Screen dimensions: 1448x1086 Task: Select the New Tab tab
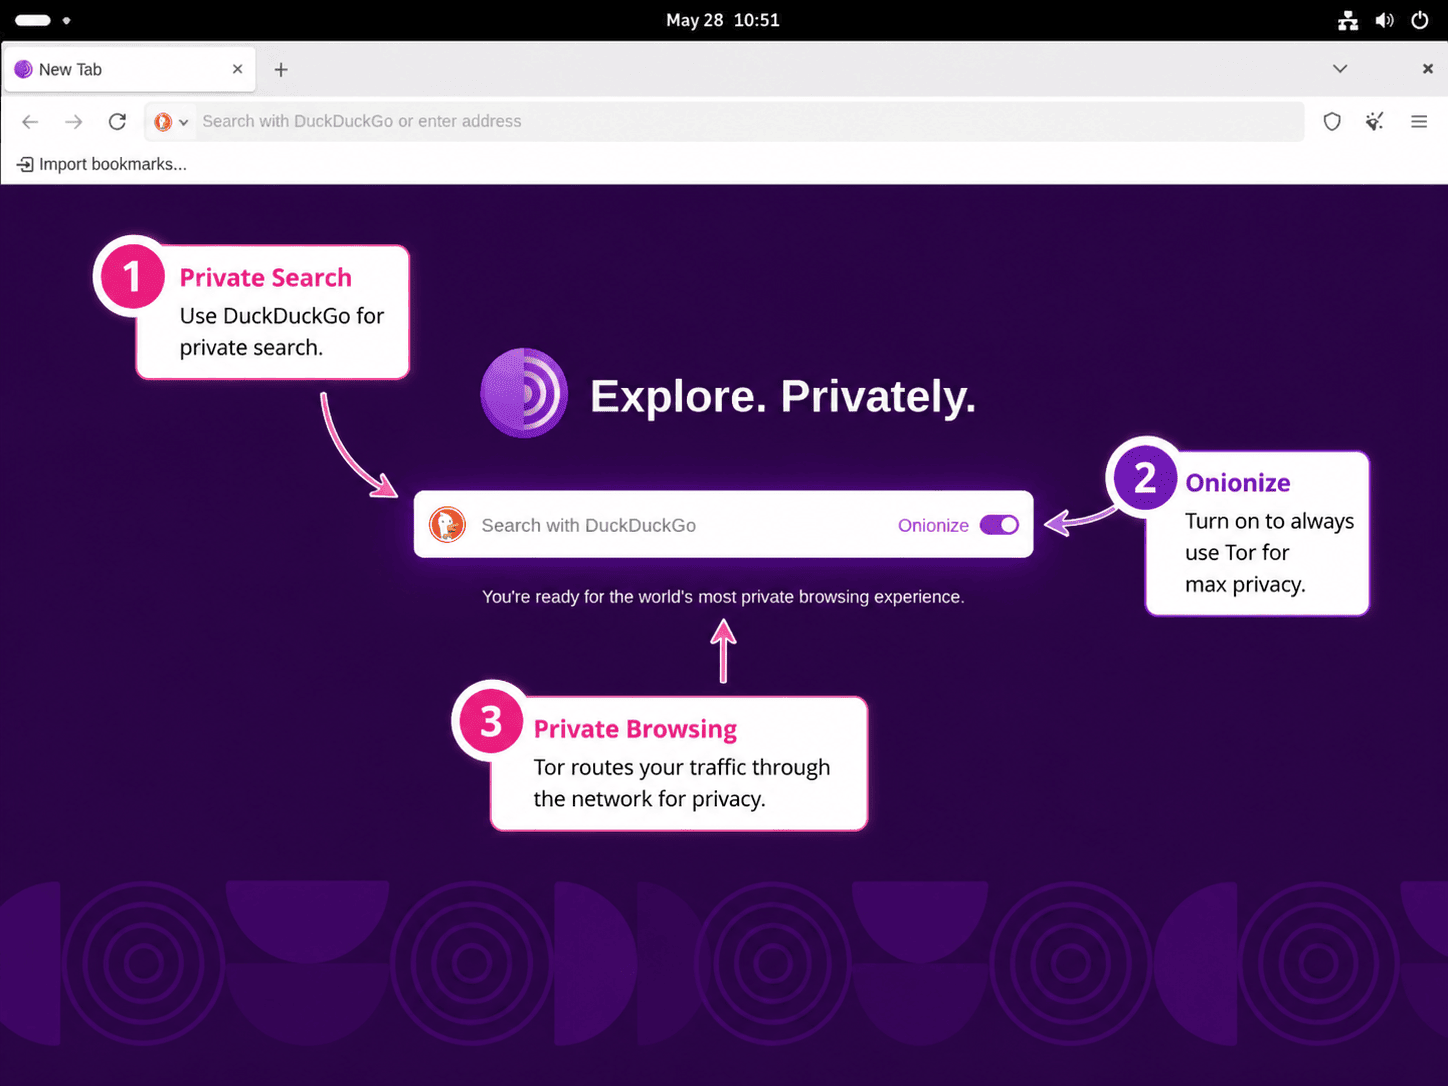128,69
